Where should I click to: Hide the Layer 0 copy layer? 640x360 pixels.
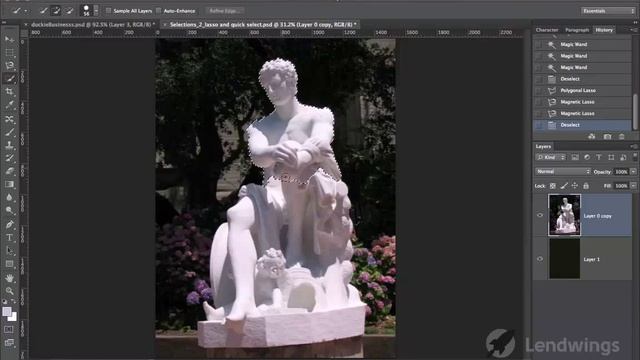(x=540, y=215)
